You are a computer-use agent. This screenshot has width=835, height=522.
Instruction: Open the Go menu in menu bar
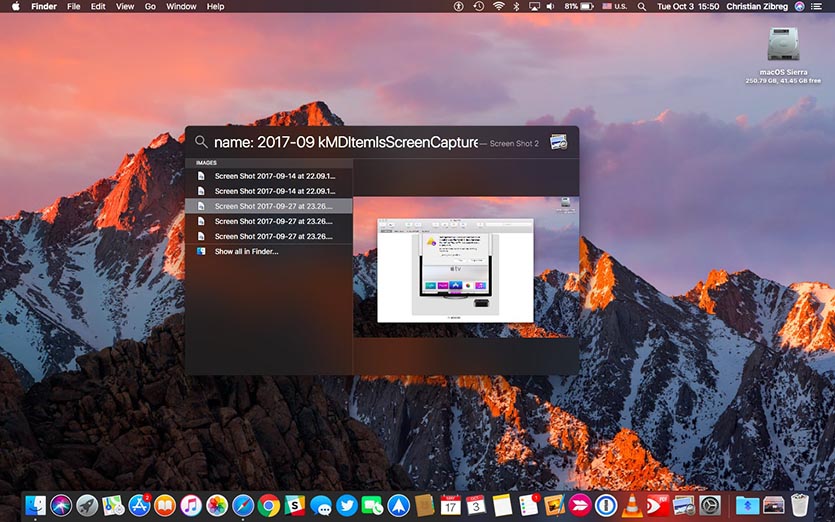(x=150, y=6)
